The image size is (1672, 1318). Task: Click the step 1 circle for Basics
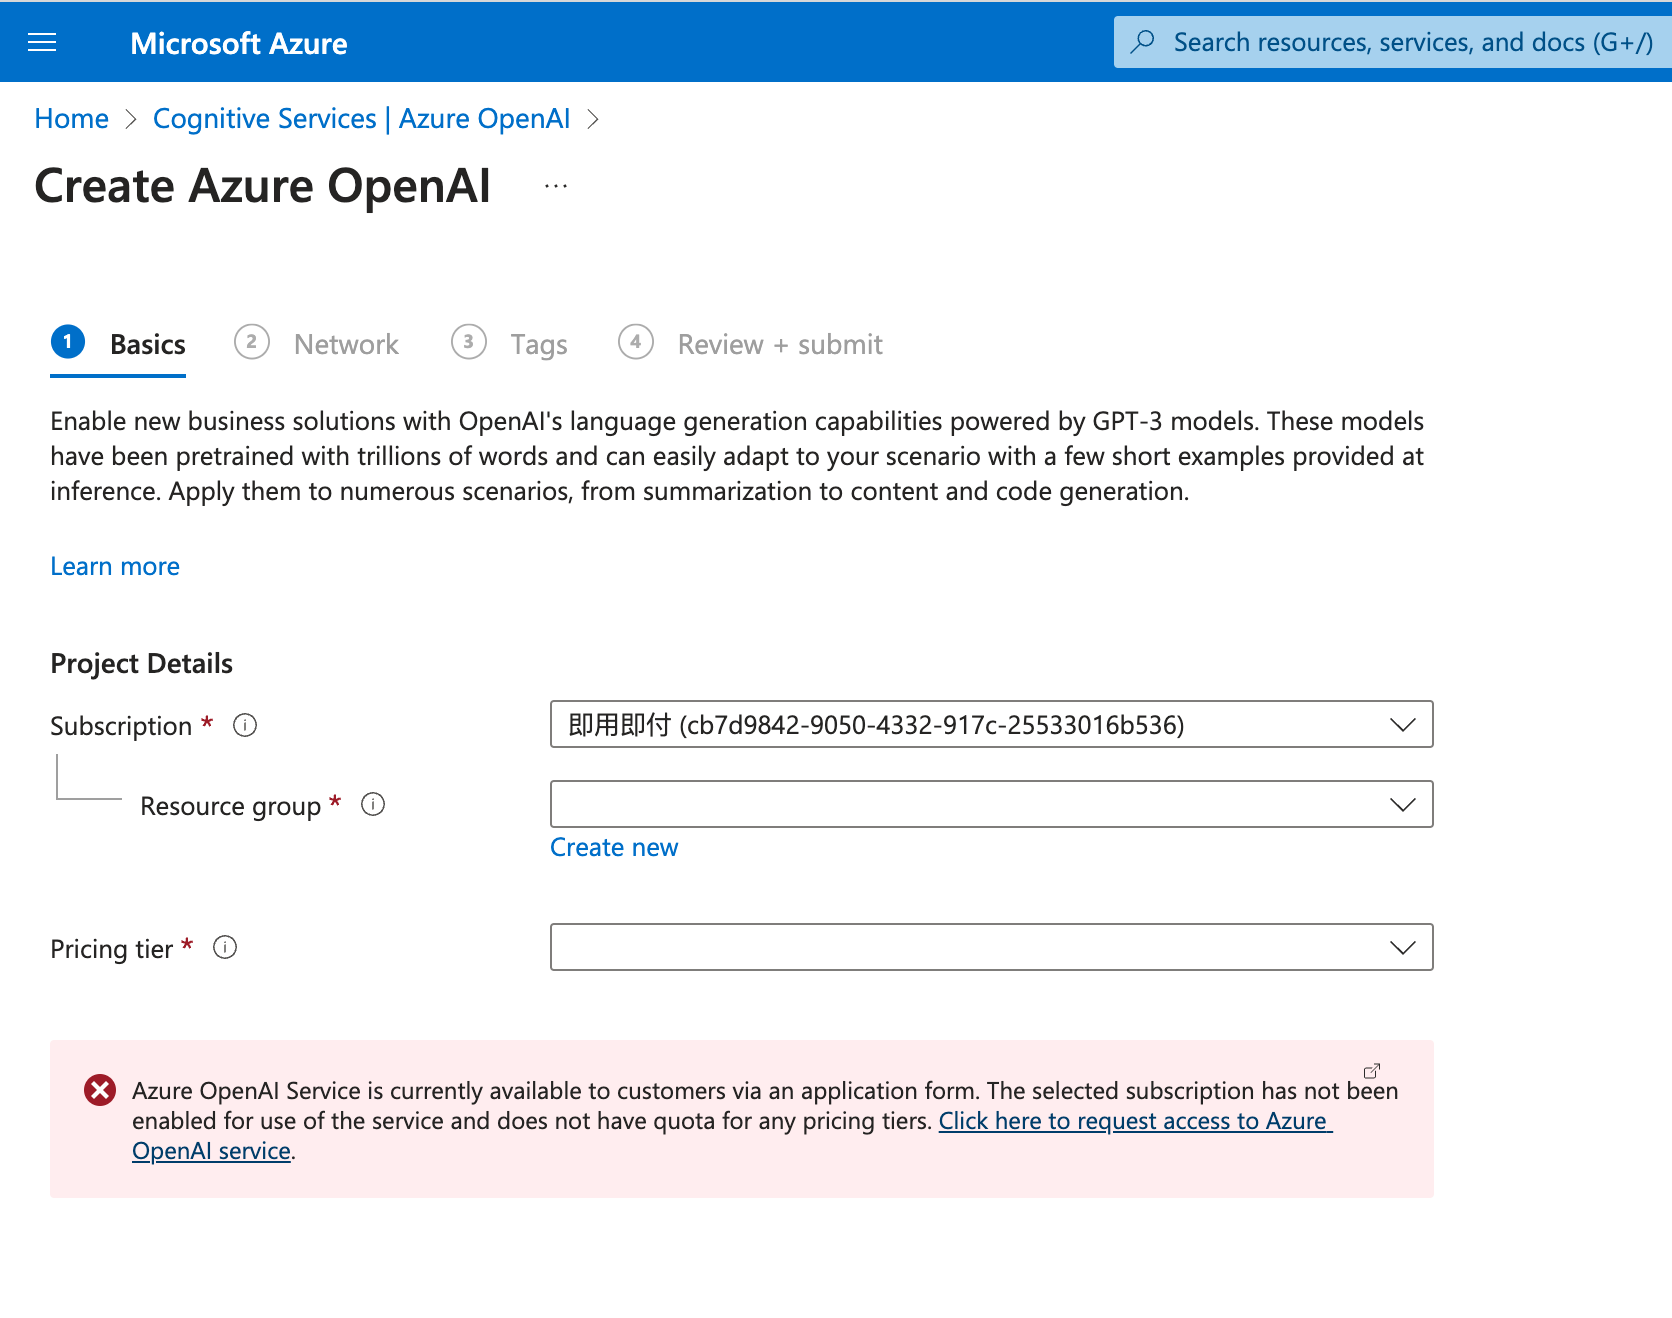point(68,342)
